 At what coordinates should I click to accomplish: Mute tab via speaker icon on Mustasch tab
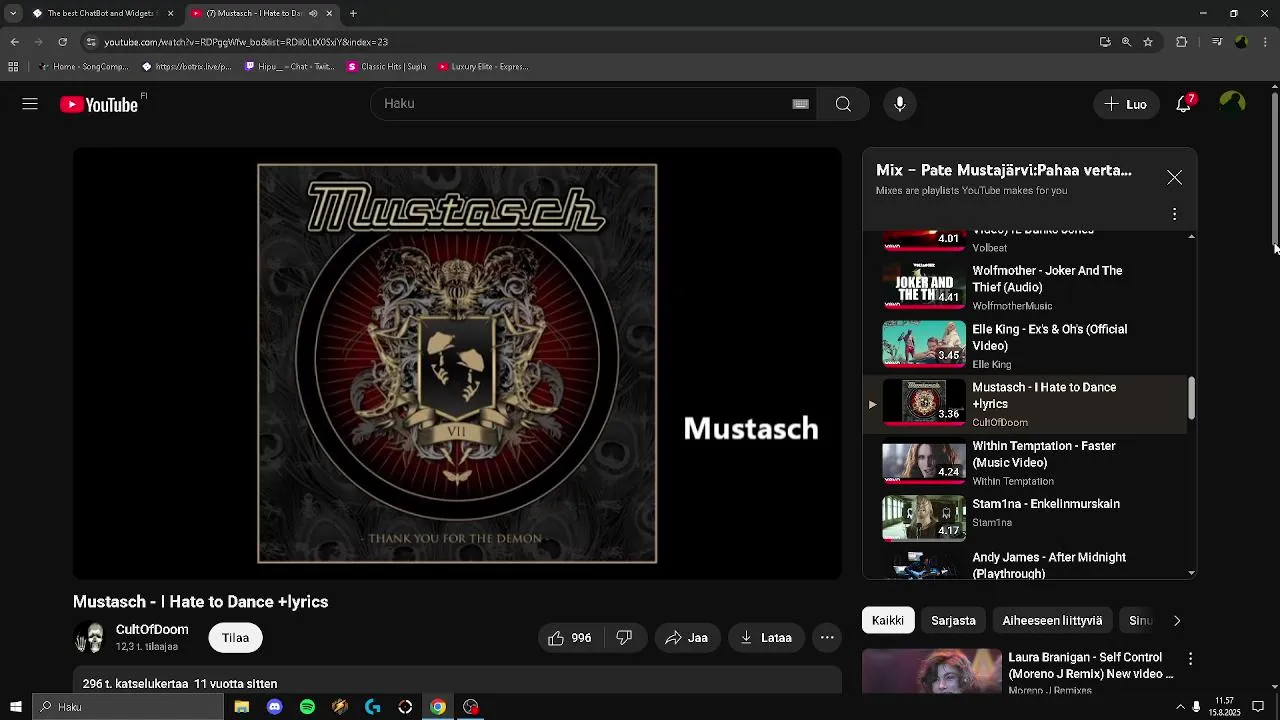point(313,13)
